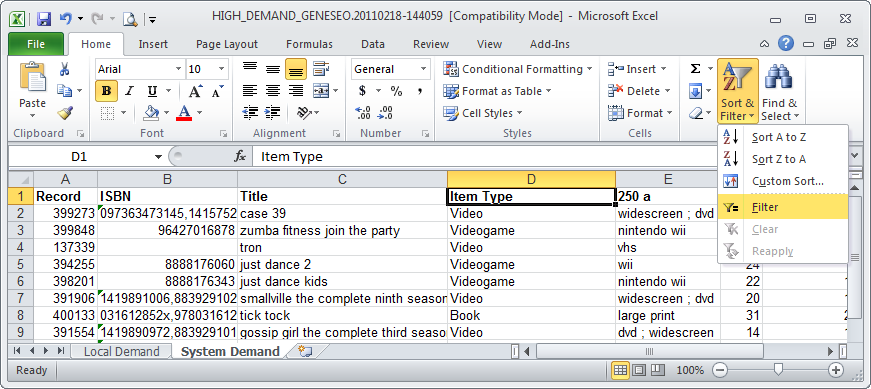Set bottom vertical alignment
Image resolution: width=871 pixels, height=389 pixels.
296,69
